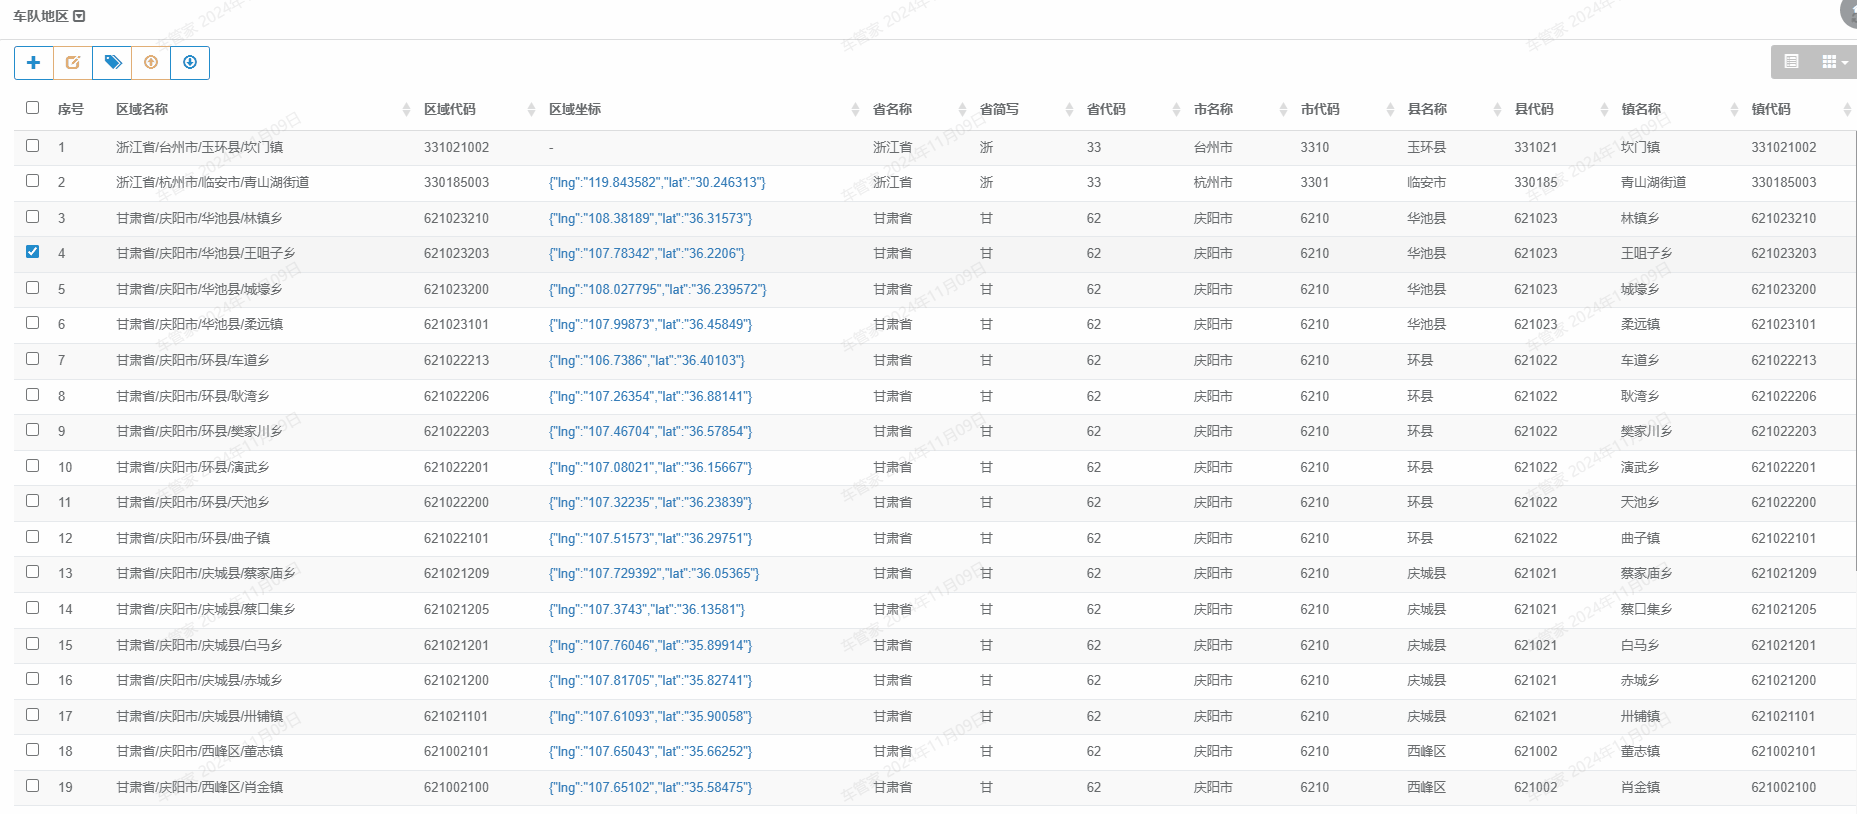Click the sort arrows beside 区域名称 header
Viewport: 1857px width, 814px height.
coord(406,110)
